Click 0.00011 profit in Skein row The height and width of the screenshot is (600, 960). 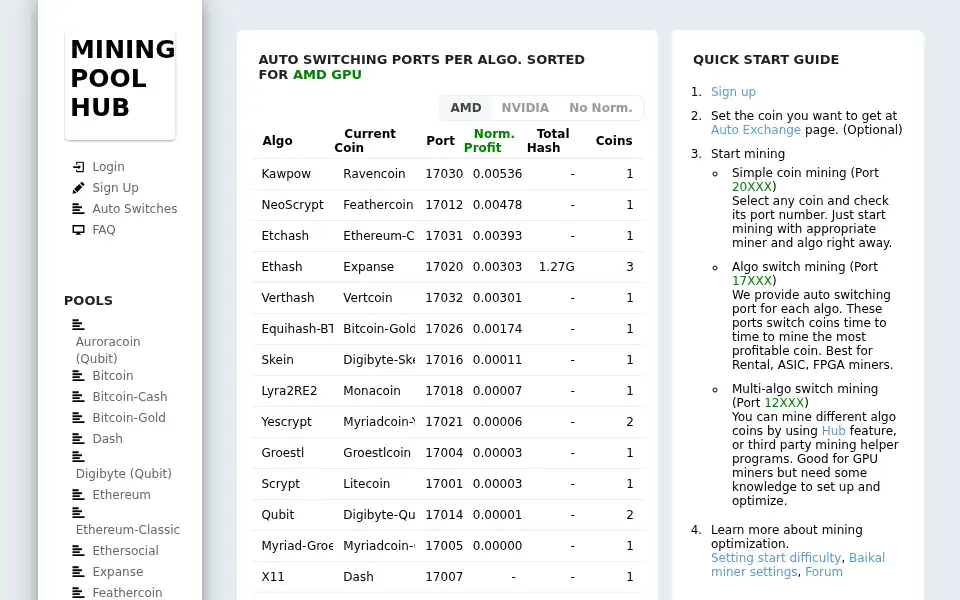(497, 359)
